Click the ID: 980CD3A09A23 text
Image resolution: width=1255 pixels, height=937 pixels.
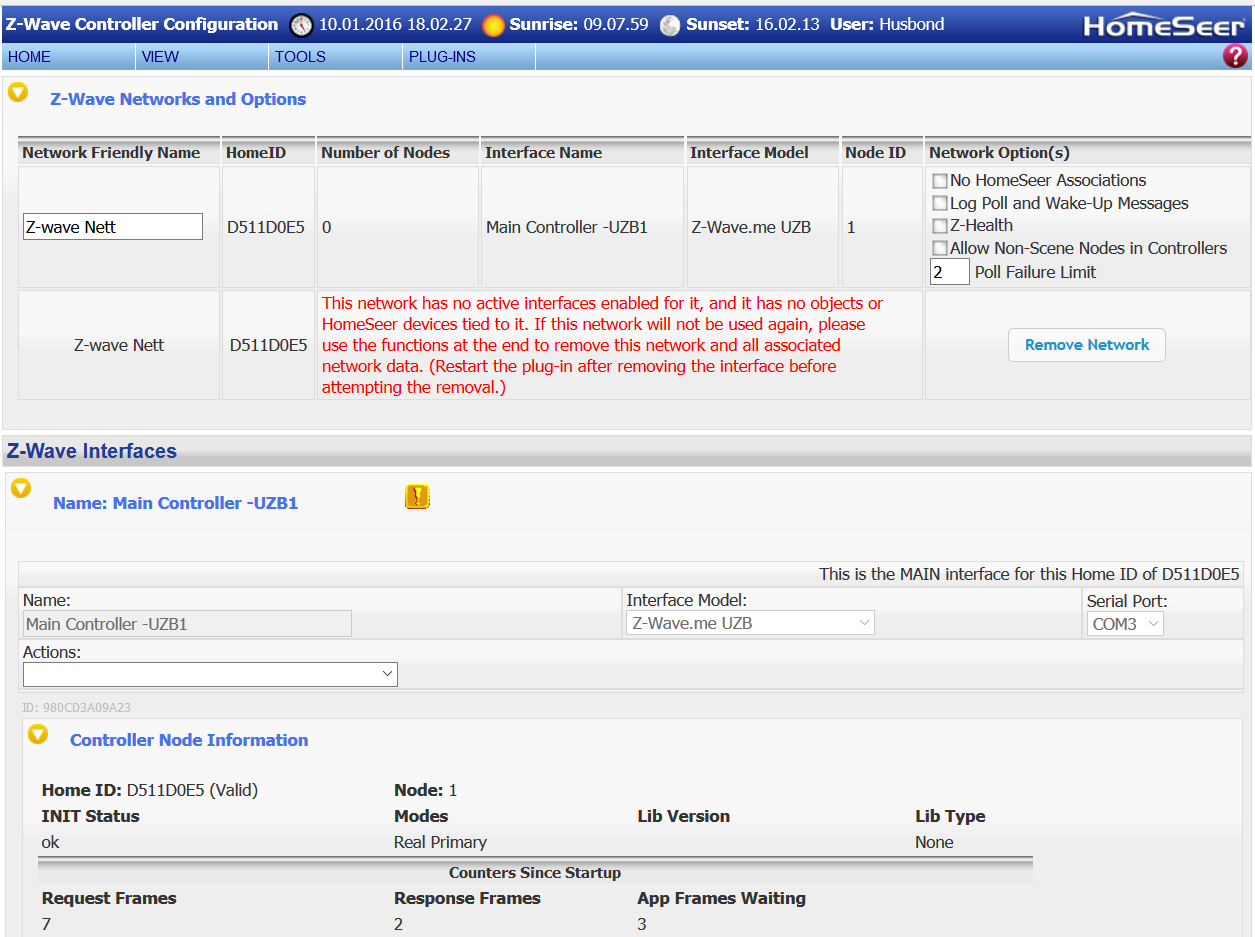(76, 708)
